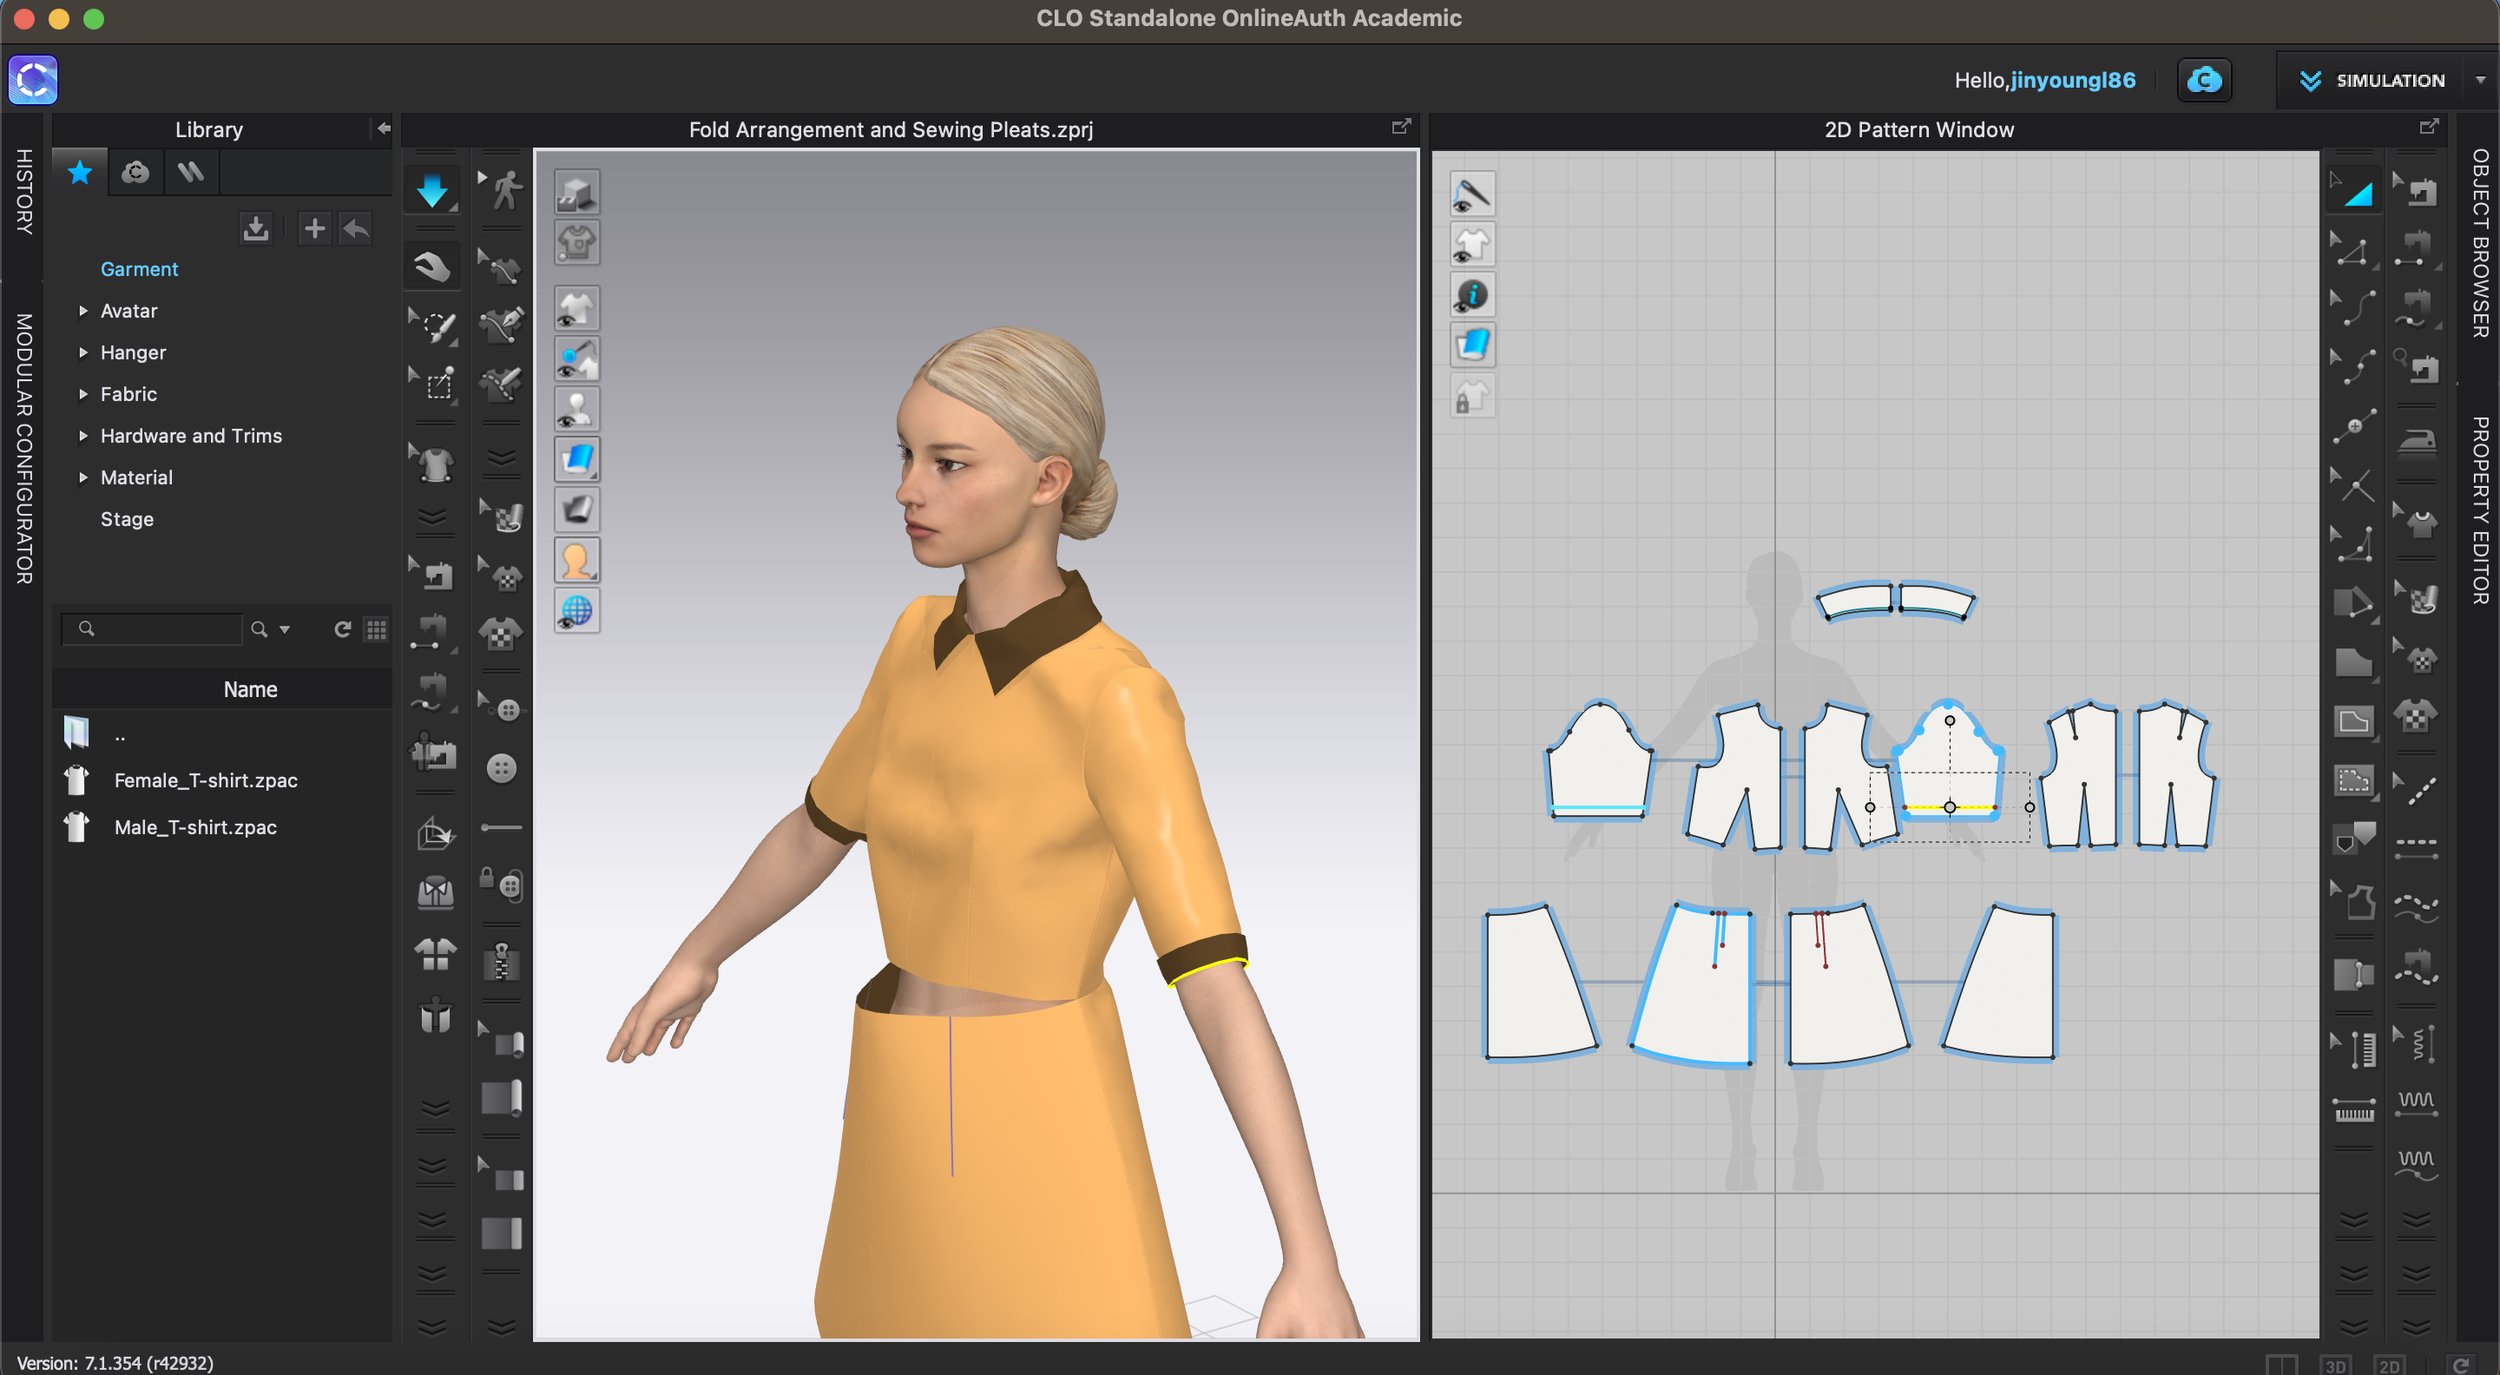Select the topstitch dashed-line tool
This screenshot has width=2500, height=1375.
[x=2417, y=847]
